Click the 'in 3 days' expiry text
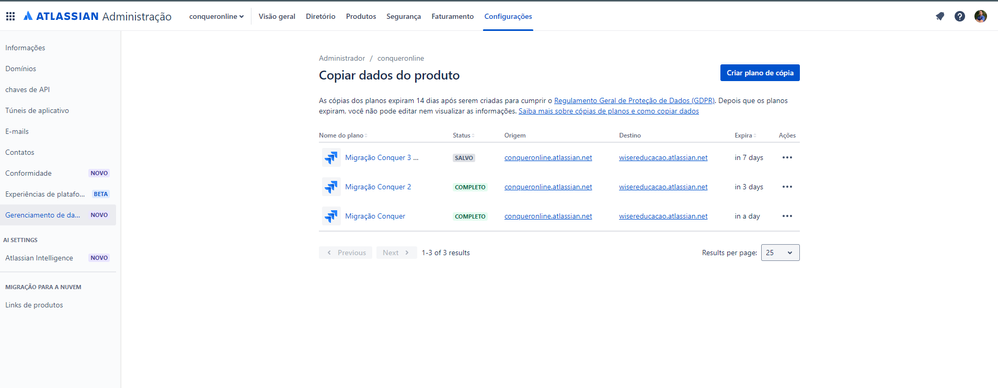The image size is (998, 388). (748, 187)
